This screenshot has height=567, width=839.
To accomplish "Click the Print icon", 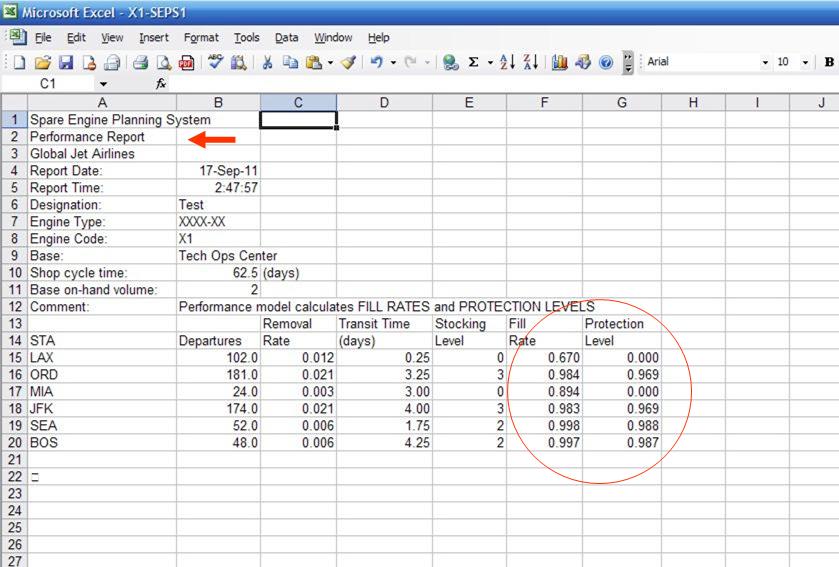I will tap(140, 62).
